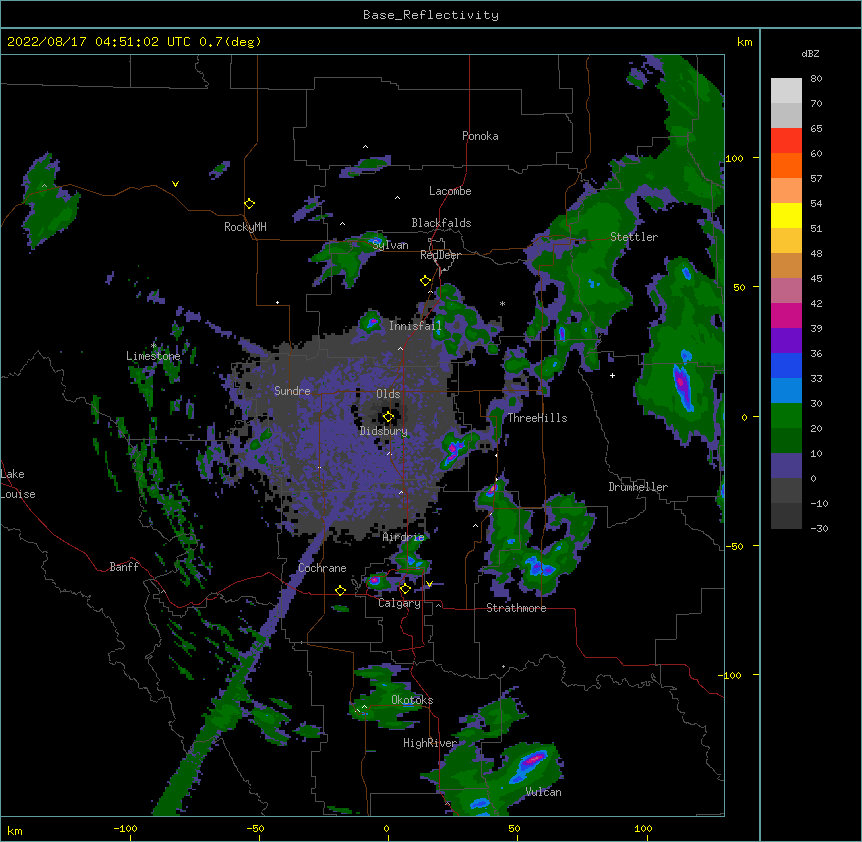Click the RockyMH label
This screenshot has width=862, height=842.
pos(245,227)
